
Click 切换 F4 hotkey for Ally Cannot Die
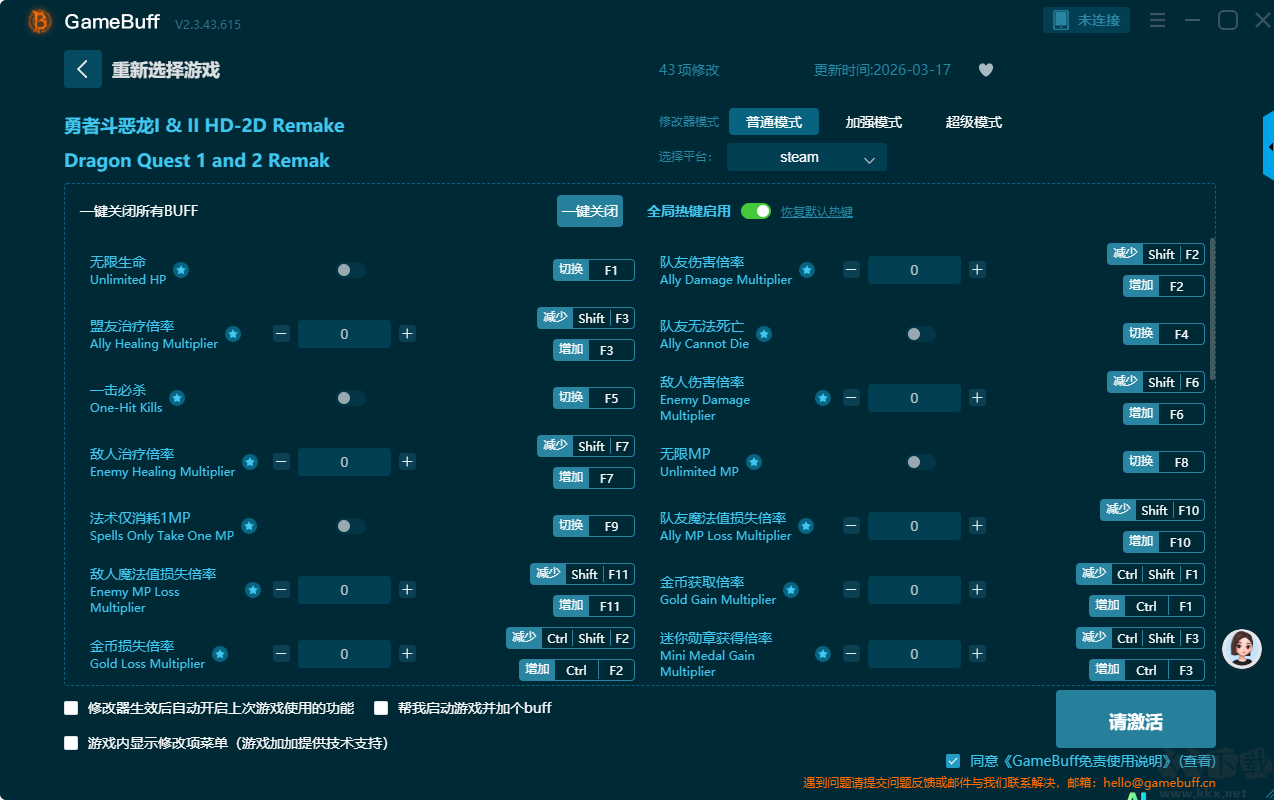click(x=1164, y=334)
